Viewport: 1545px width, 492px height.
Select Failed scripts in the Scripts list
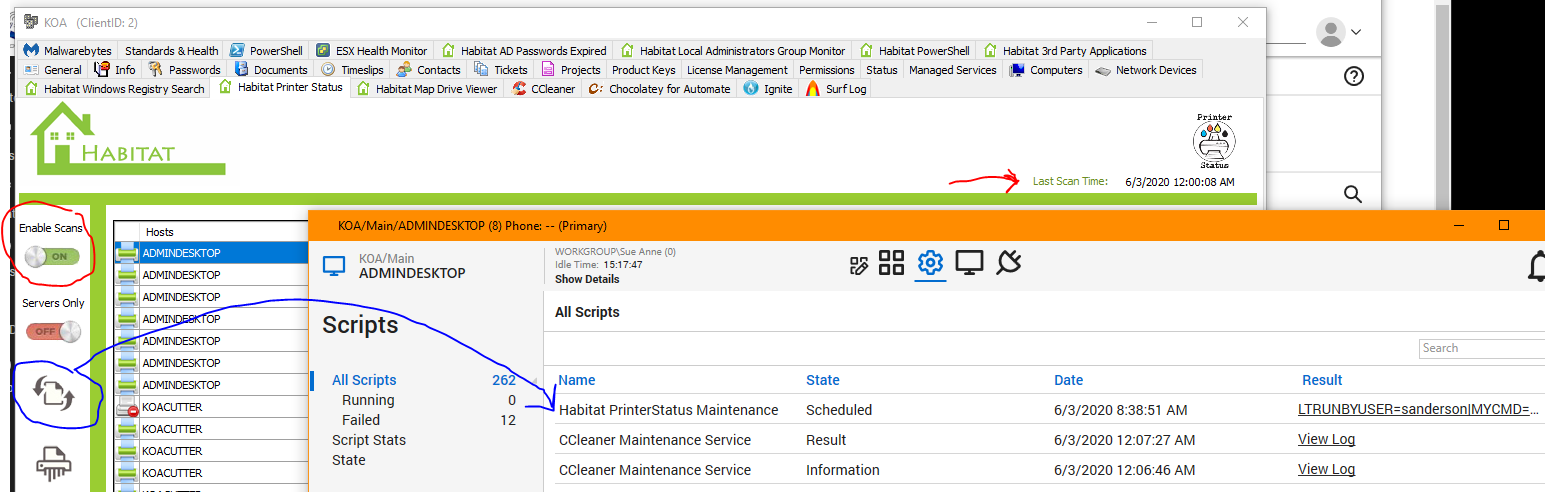click(x=361, y=420)
